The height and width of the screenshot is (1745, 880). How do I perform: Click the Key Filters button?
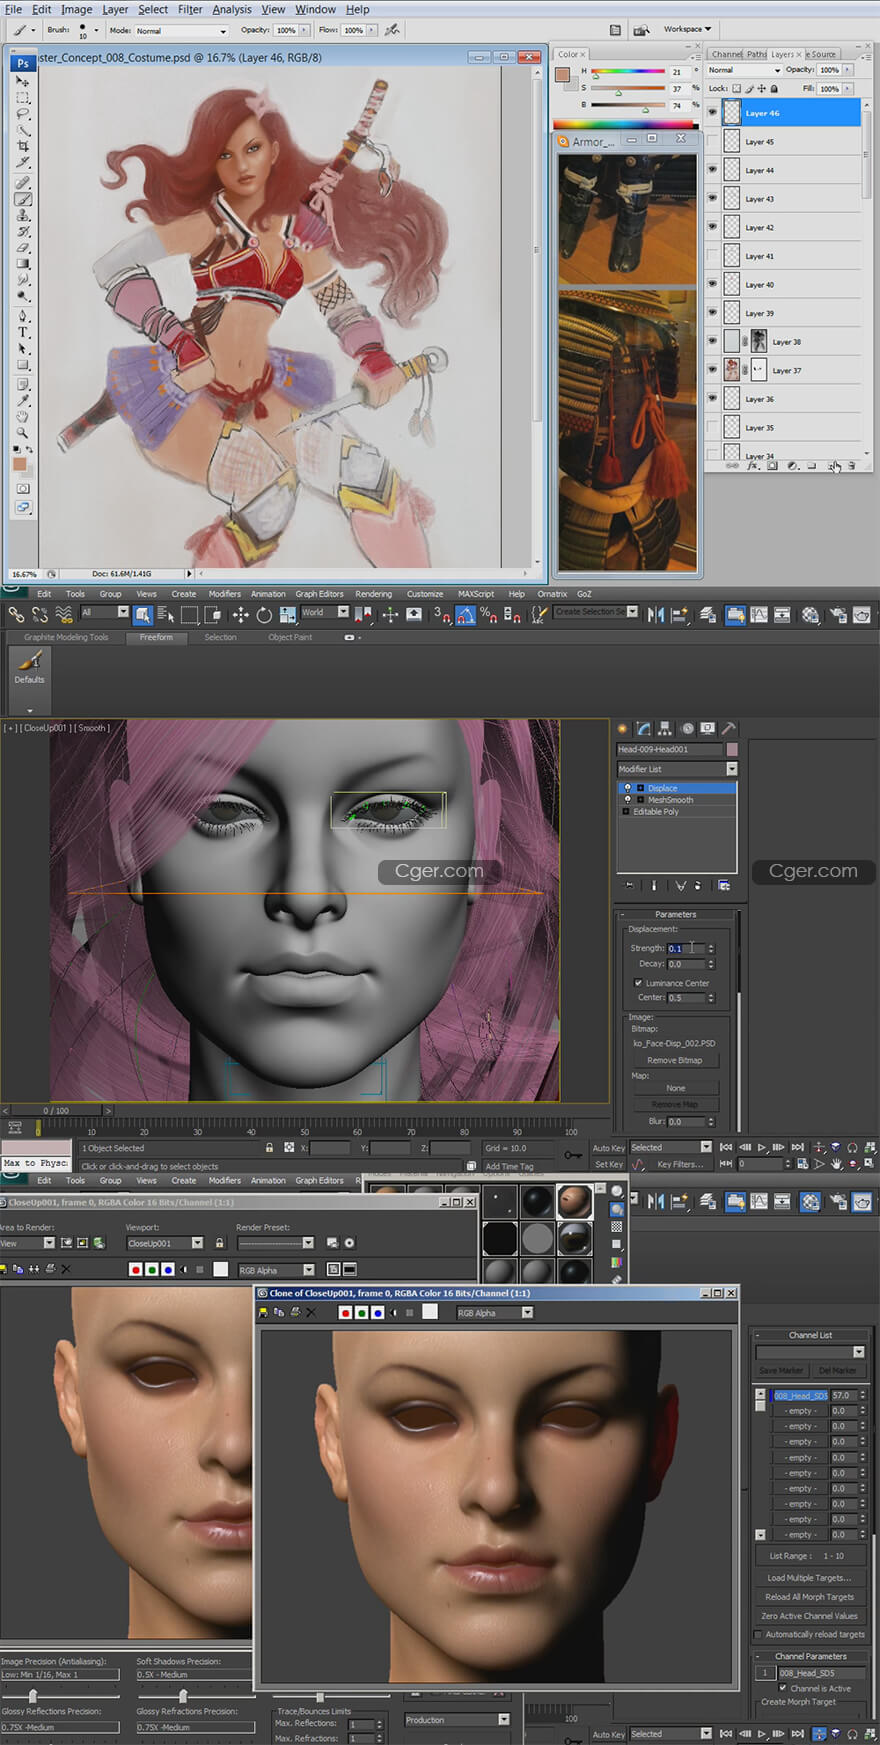tap(680, 1164)
